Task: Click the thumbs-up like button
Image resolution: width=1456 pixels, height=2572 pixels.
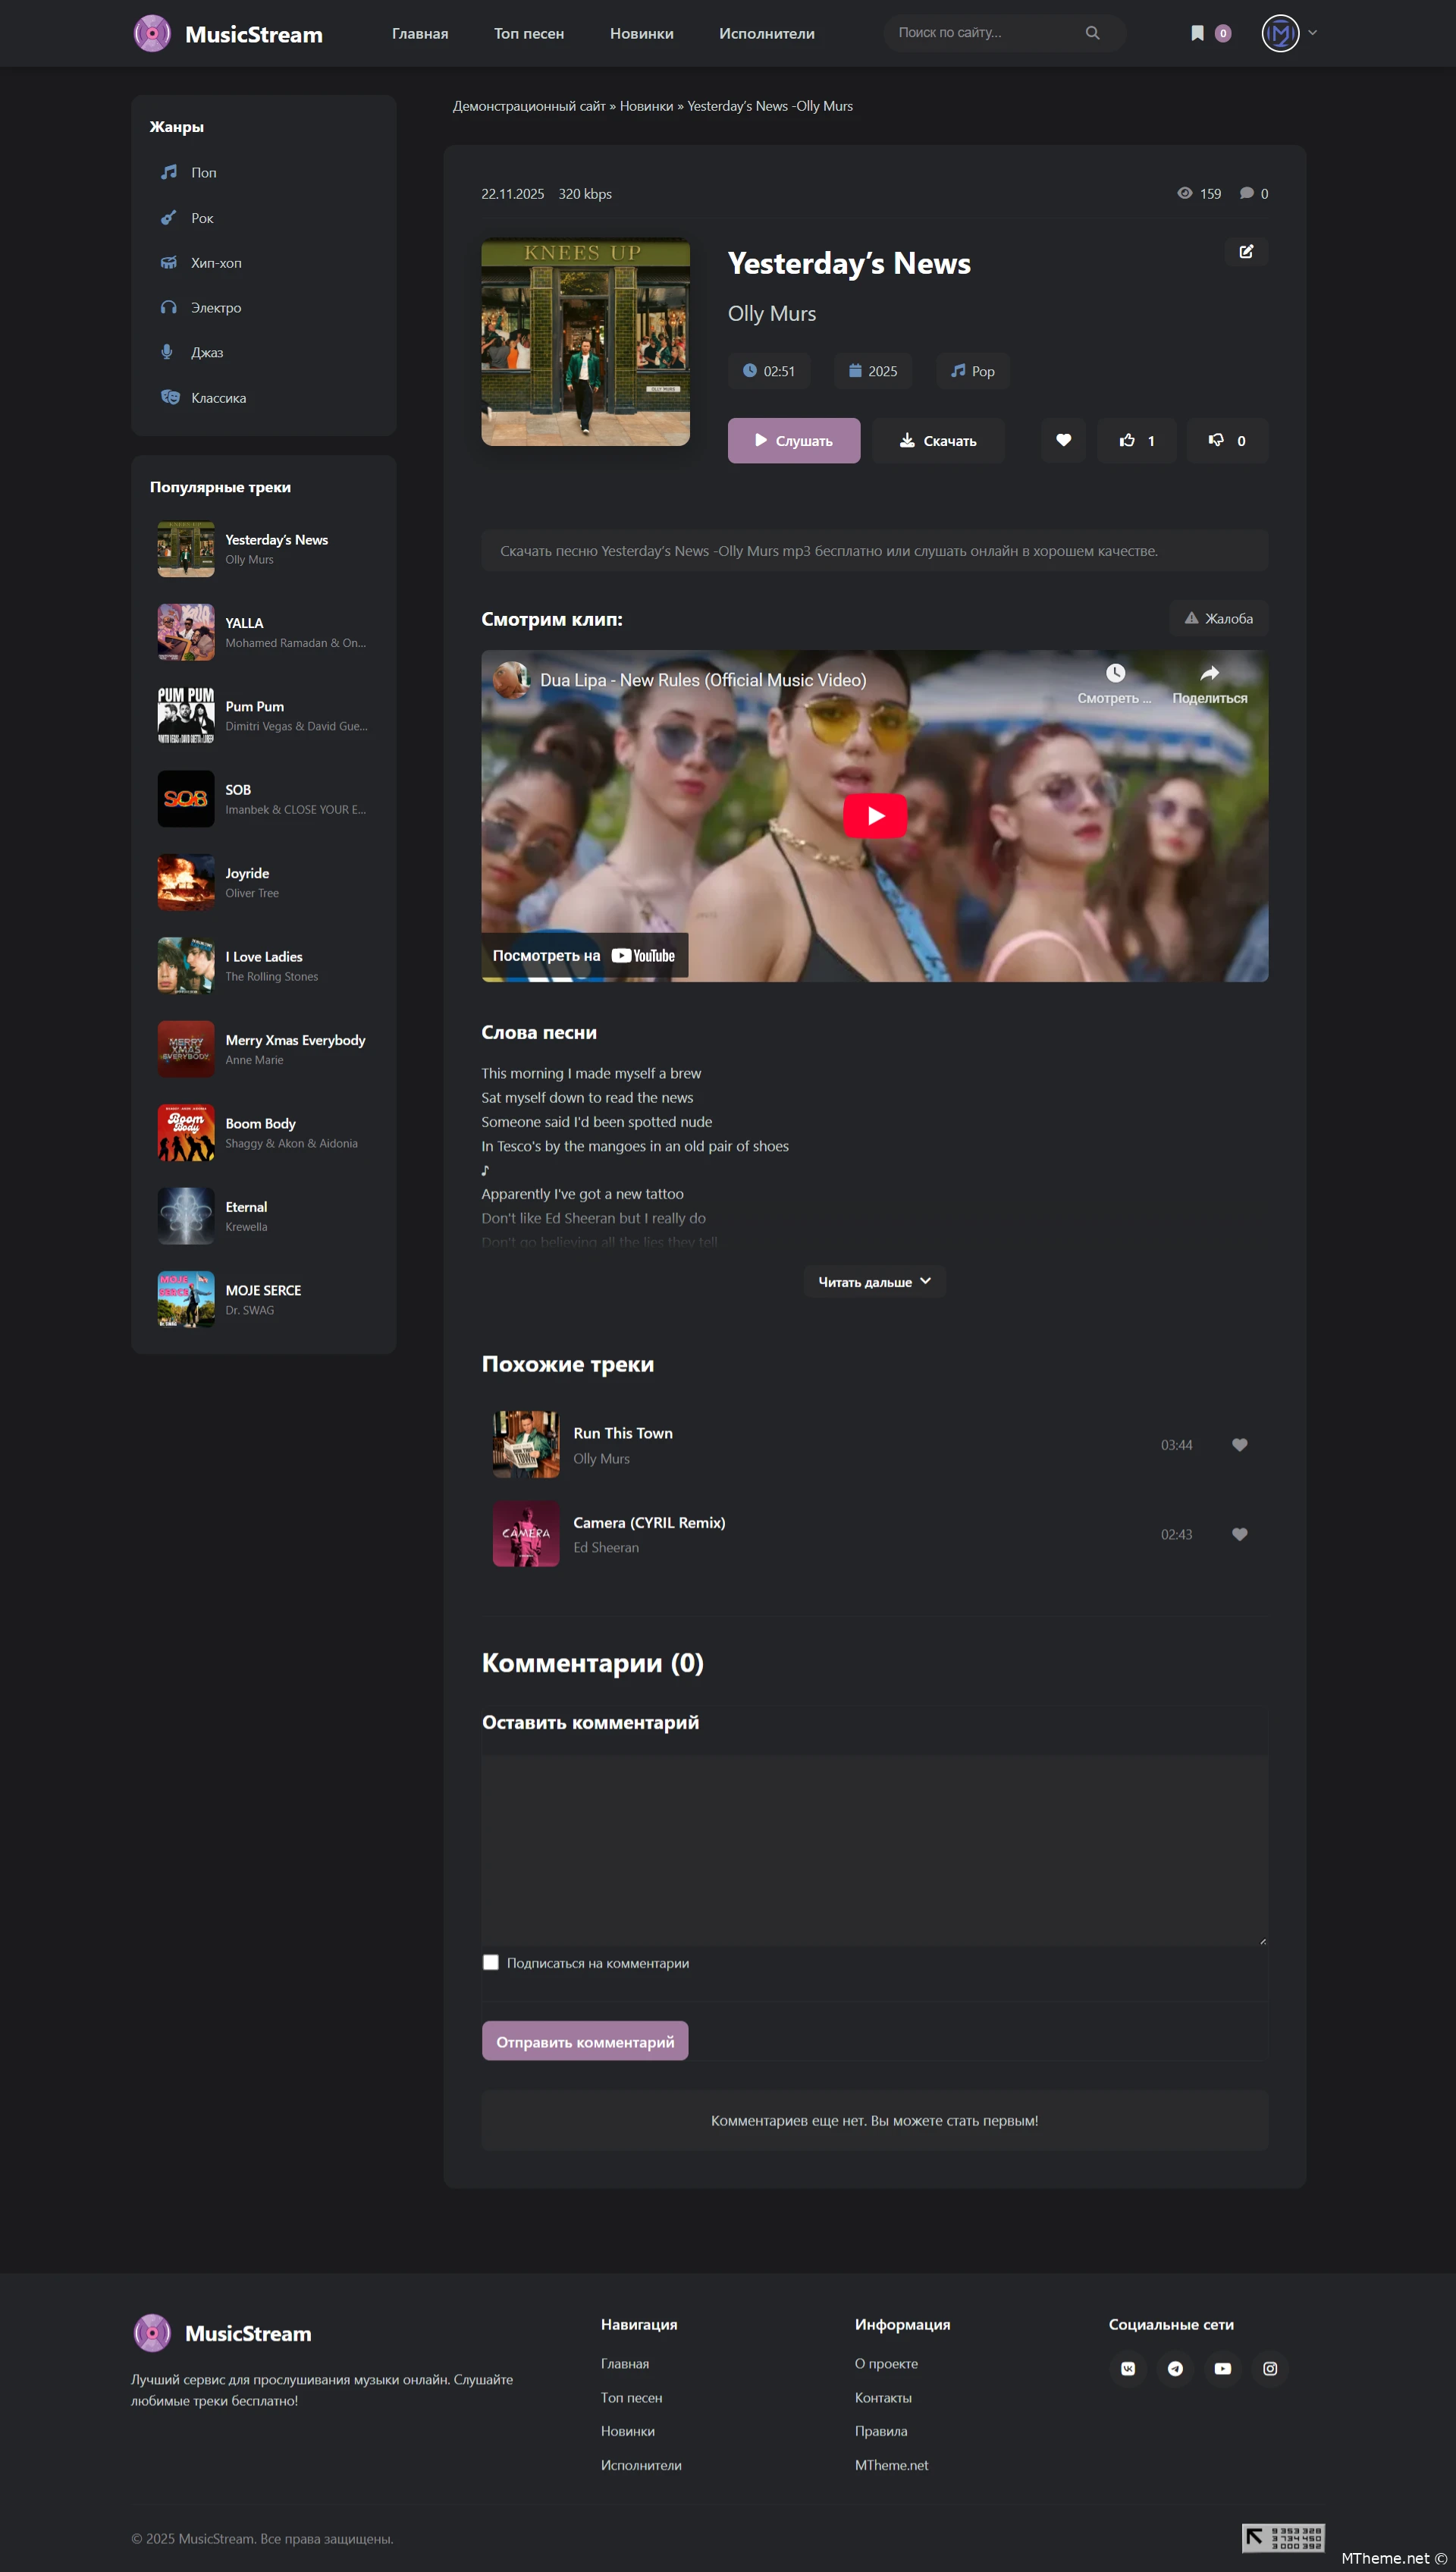Action: click(x=1137, y=440)
